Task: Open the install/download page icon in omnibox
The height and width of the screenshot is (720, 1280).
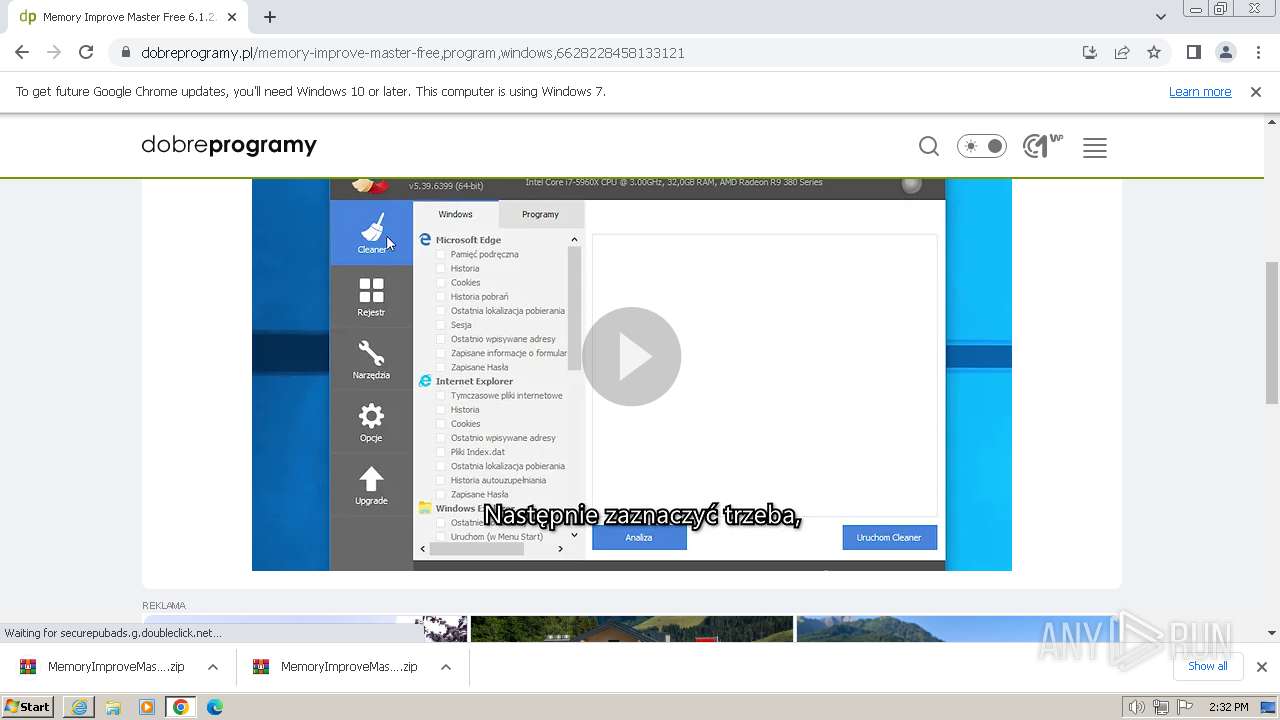Action: click(1090, 53)
